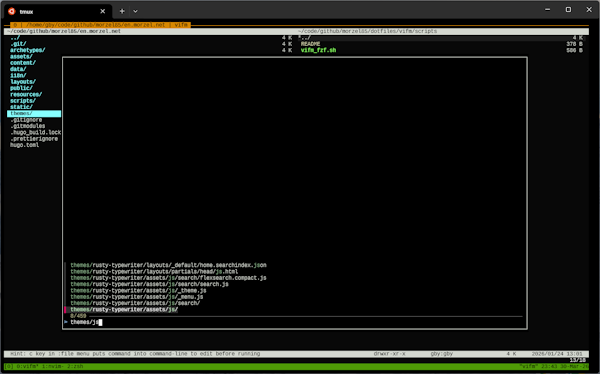Select fzf result assets/js/_theme.js

pos(139,291)
